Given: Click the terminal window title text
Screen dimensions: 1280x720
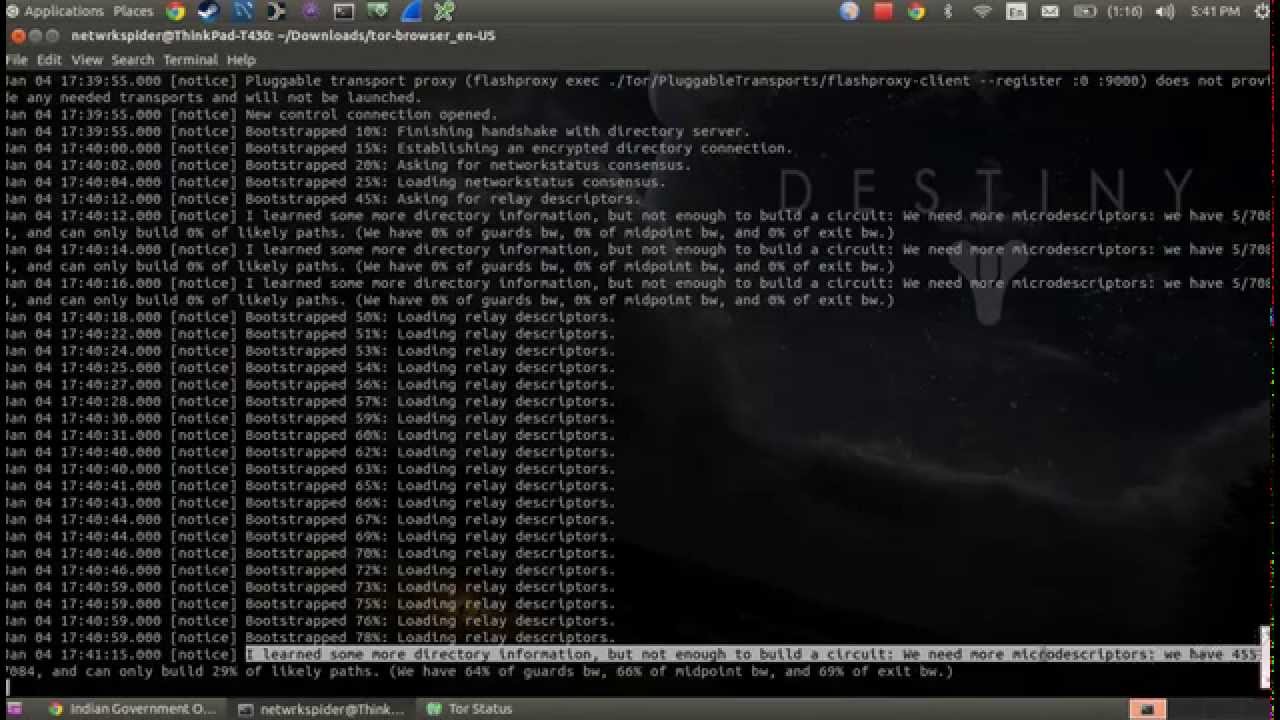Looking at the screenshot, I should click(283, 36).
